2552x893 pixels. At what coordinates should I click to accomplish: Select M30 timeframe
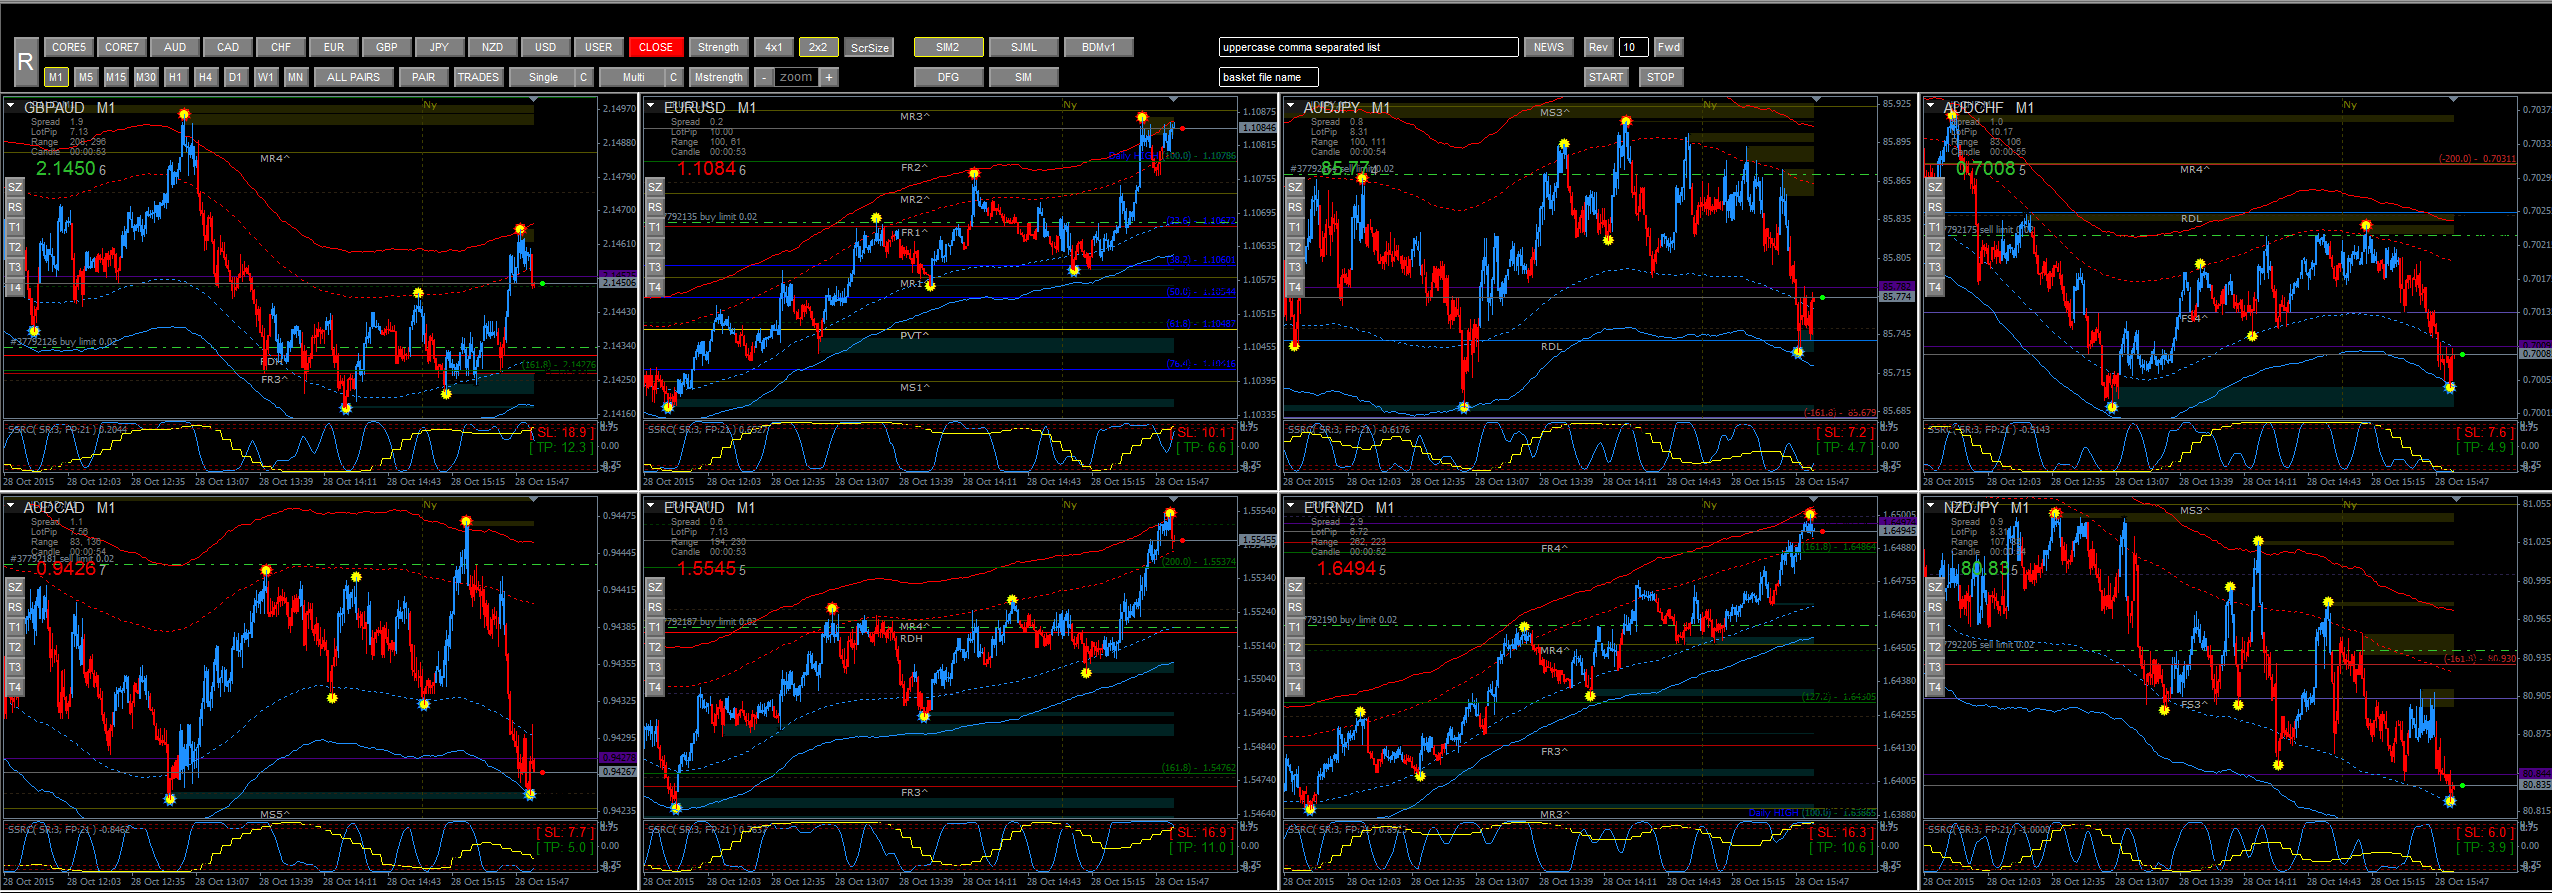click(146, 77)
